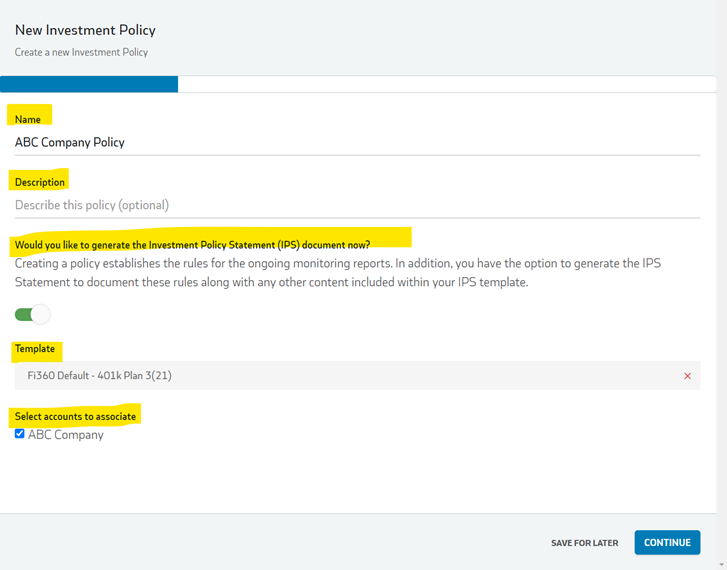Image resolution: width=727 pixels, height=570 pixels.
Task: Open the Template selector showing Fi360 Default
Action: (357, 375)
